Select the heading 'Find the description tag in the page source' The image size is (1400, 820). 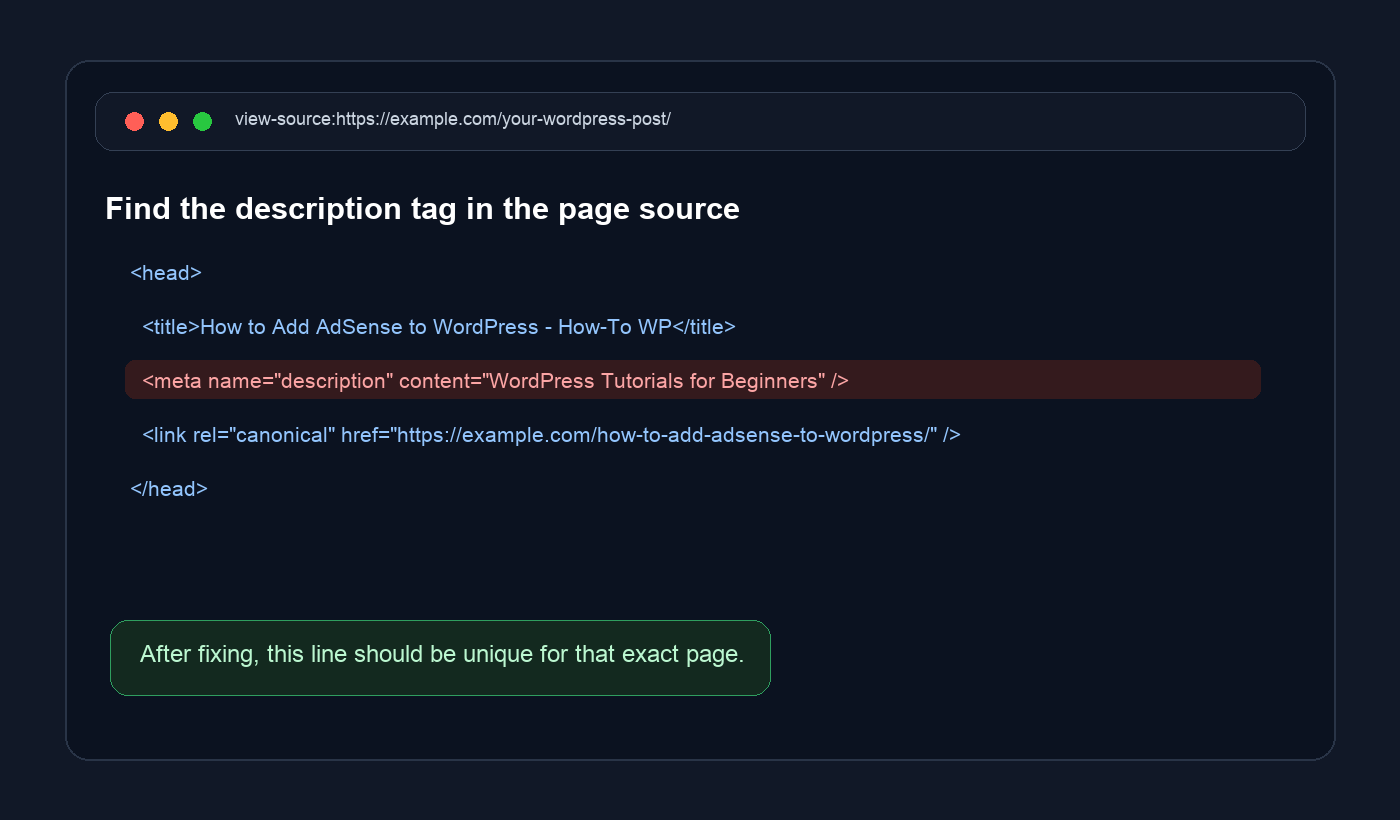pos(422,209)
